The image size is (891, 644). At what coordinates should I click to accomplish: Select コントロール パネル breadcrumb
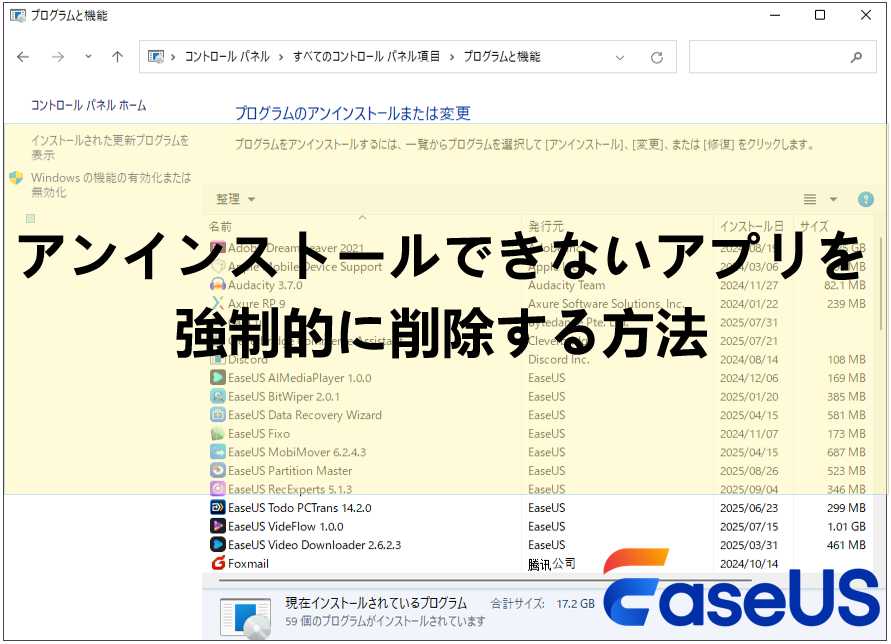point(227,56)
